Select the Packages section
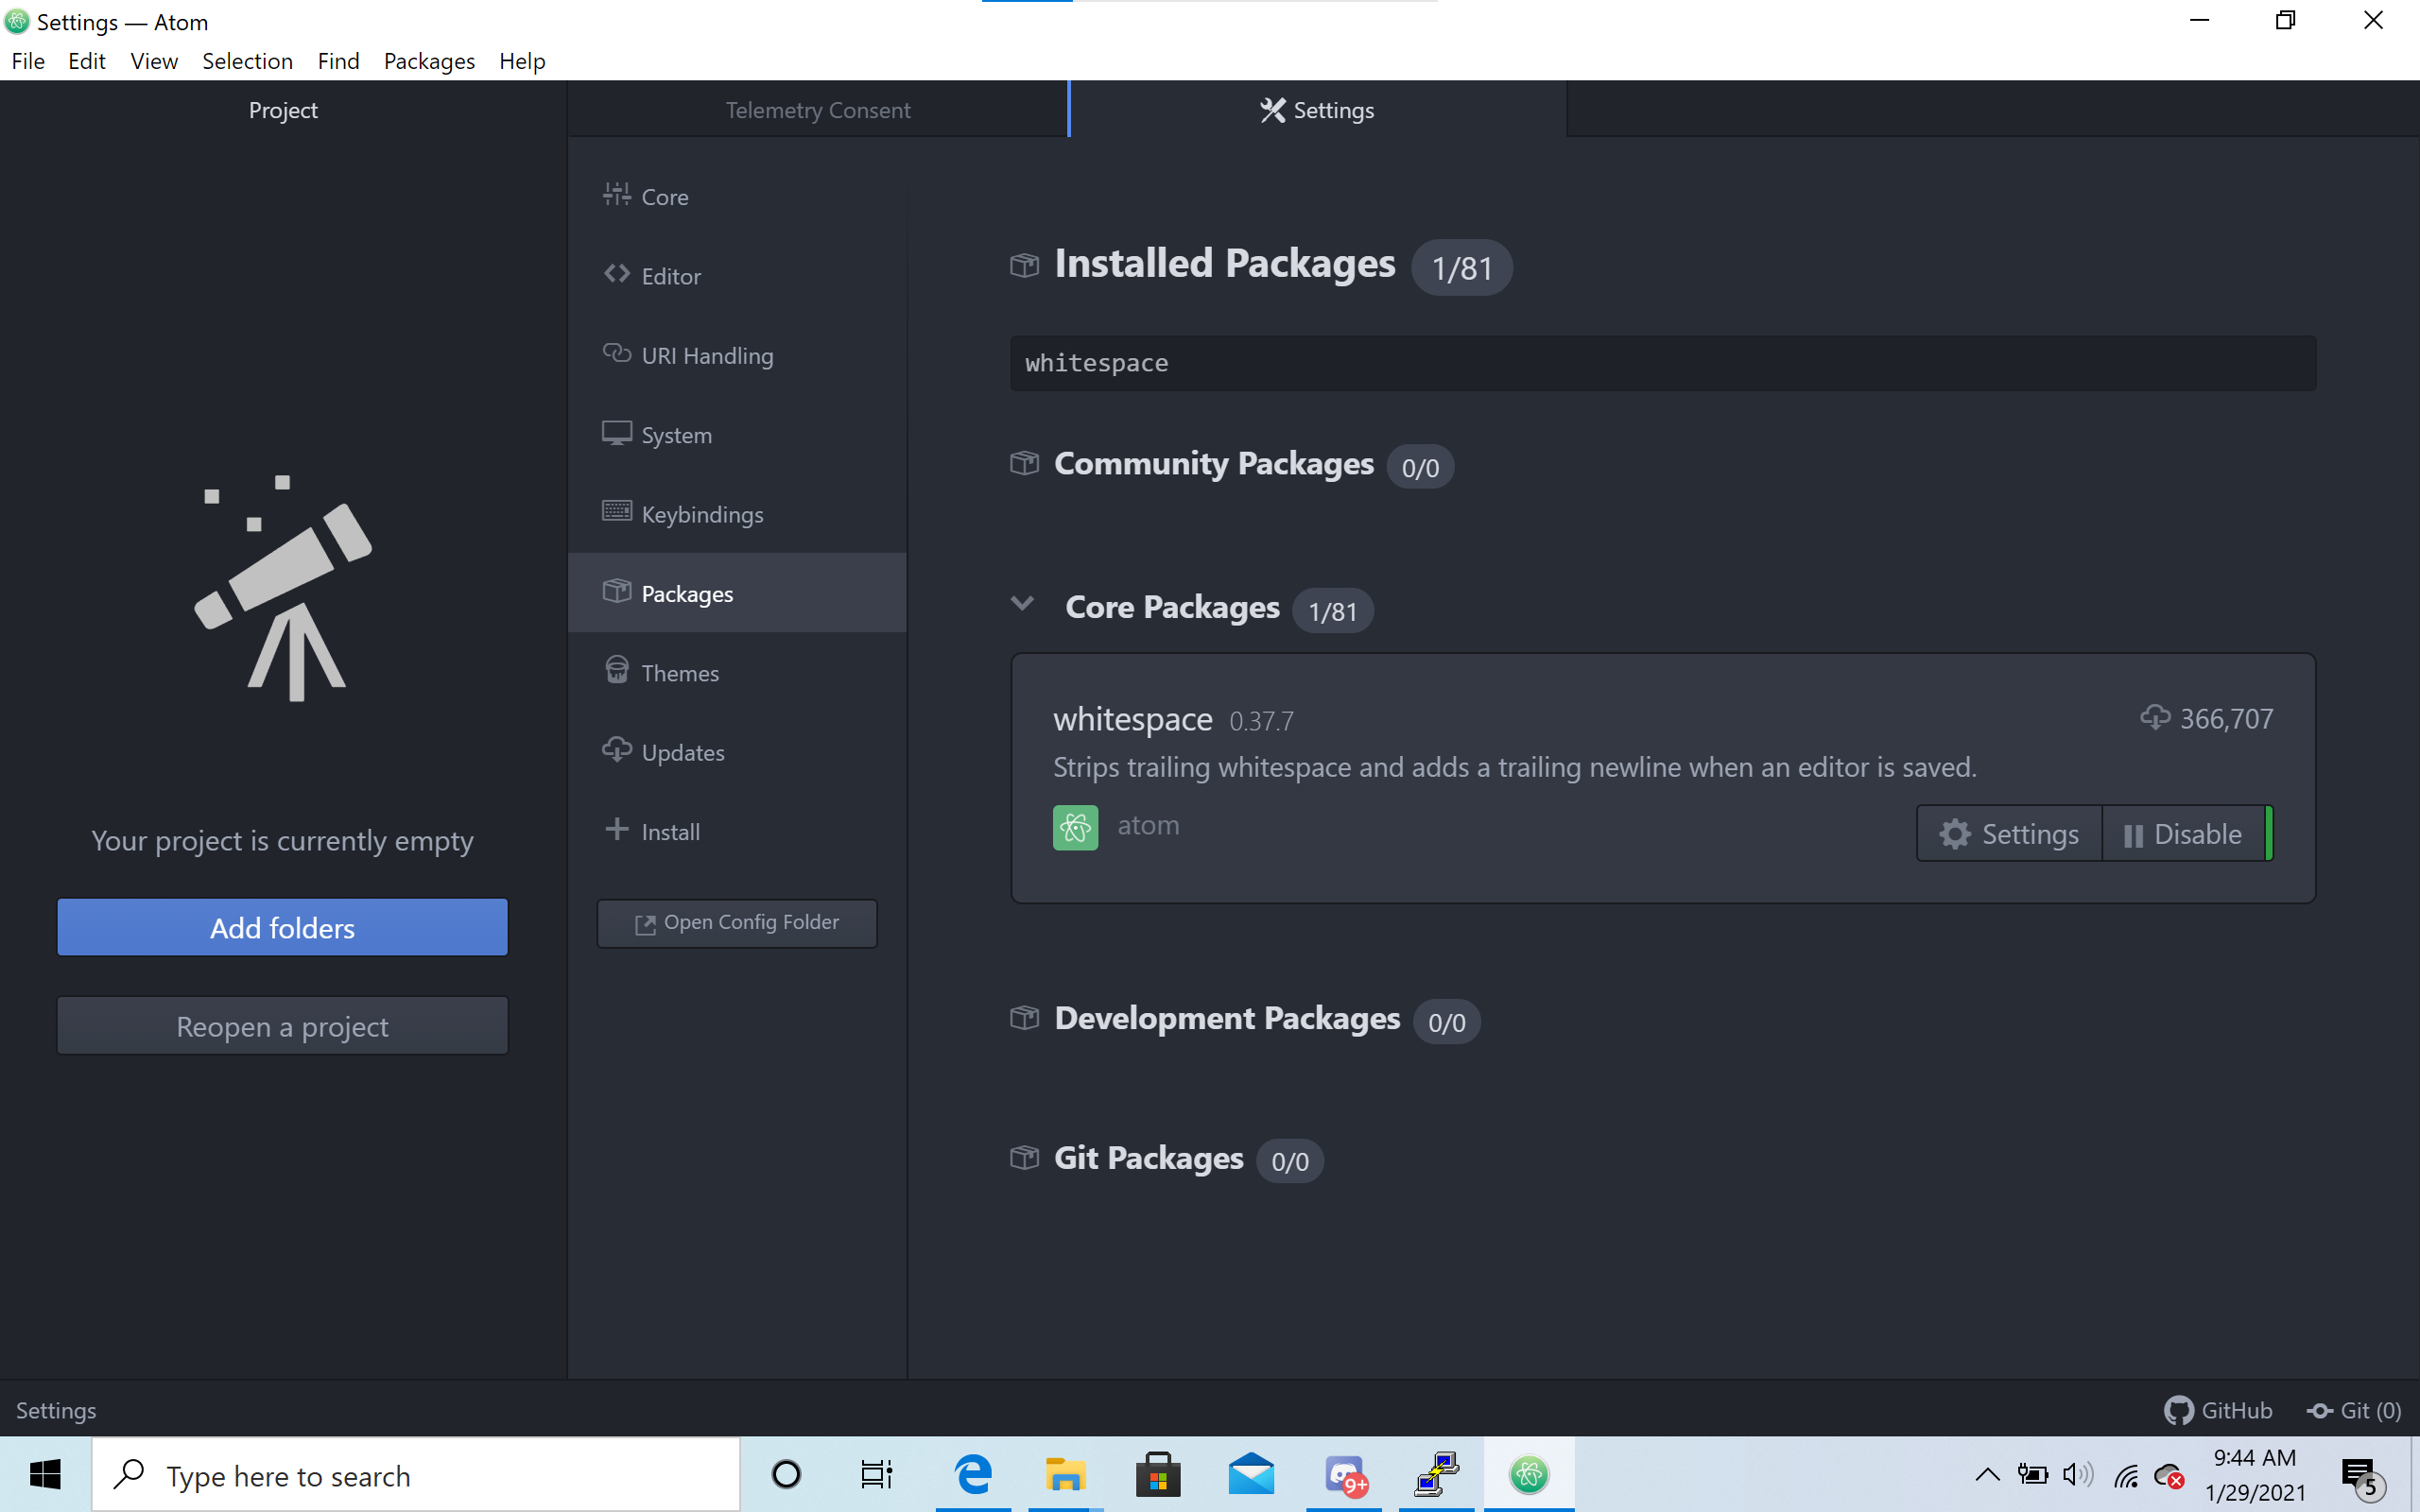2420x1512 pixels. (x=737, y=593)
